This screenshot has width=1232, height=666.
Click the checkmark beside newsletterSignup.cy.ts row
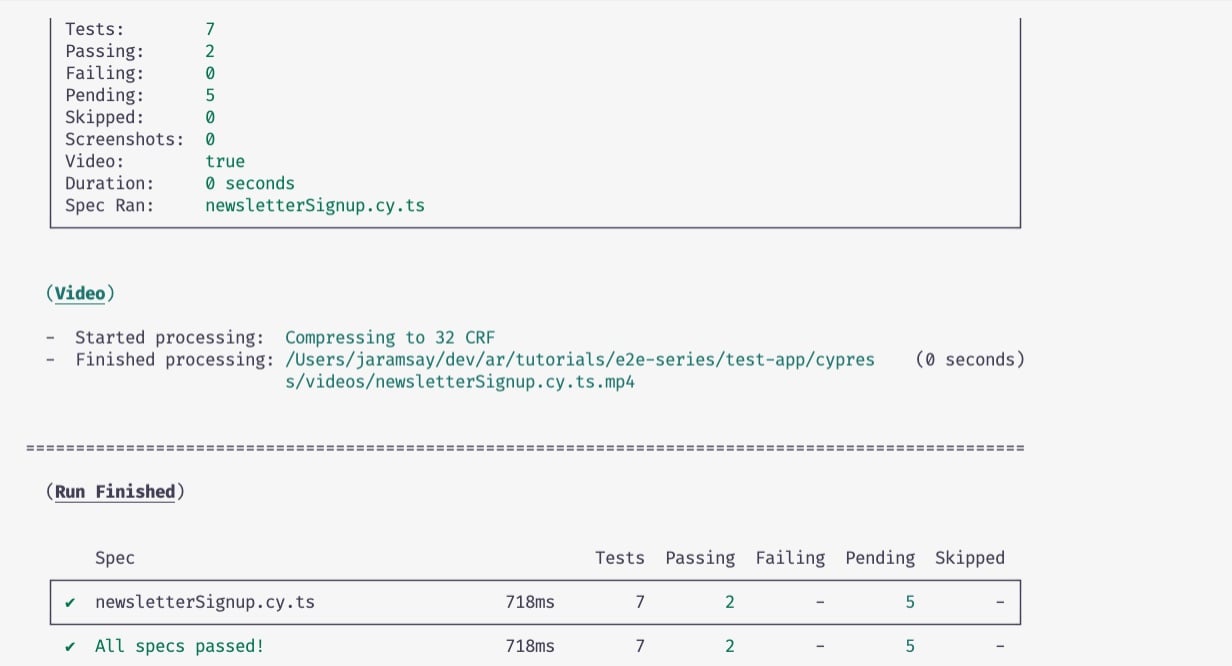70,602
